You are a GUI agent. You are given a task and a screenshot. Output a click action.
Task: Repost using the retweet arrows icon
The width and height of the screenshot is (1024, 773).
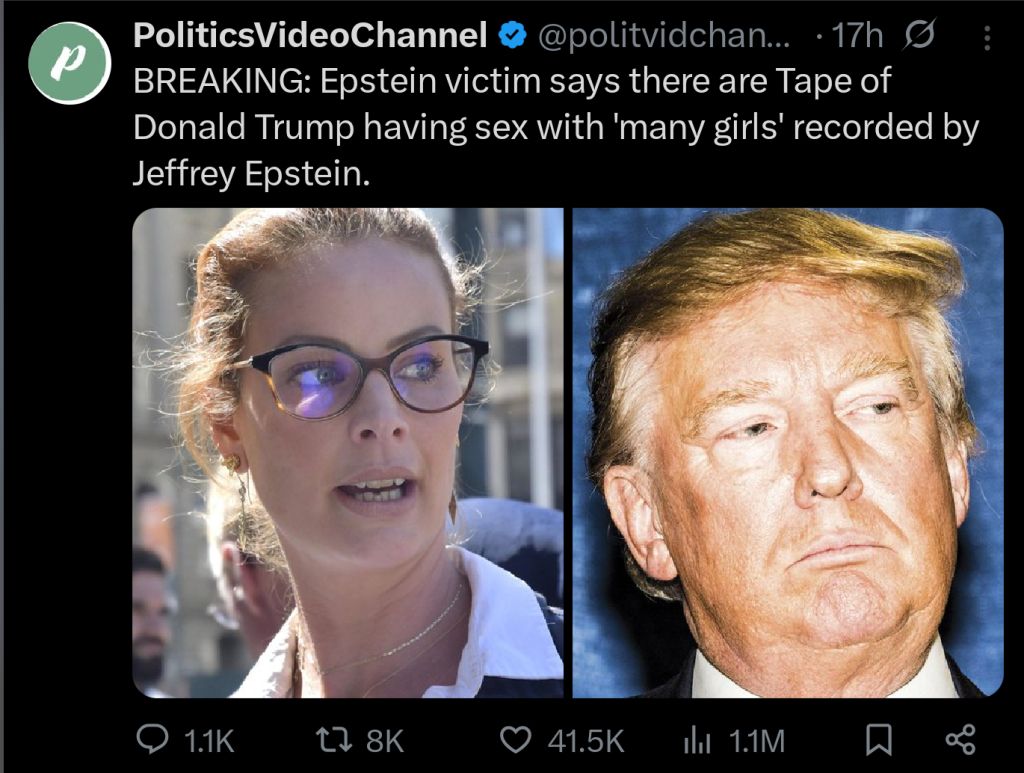point(334,740)
